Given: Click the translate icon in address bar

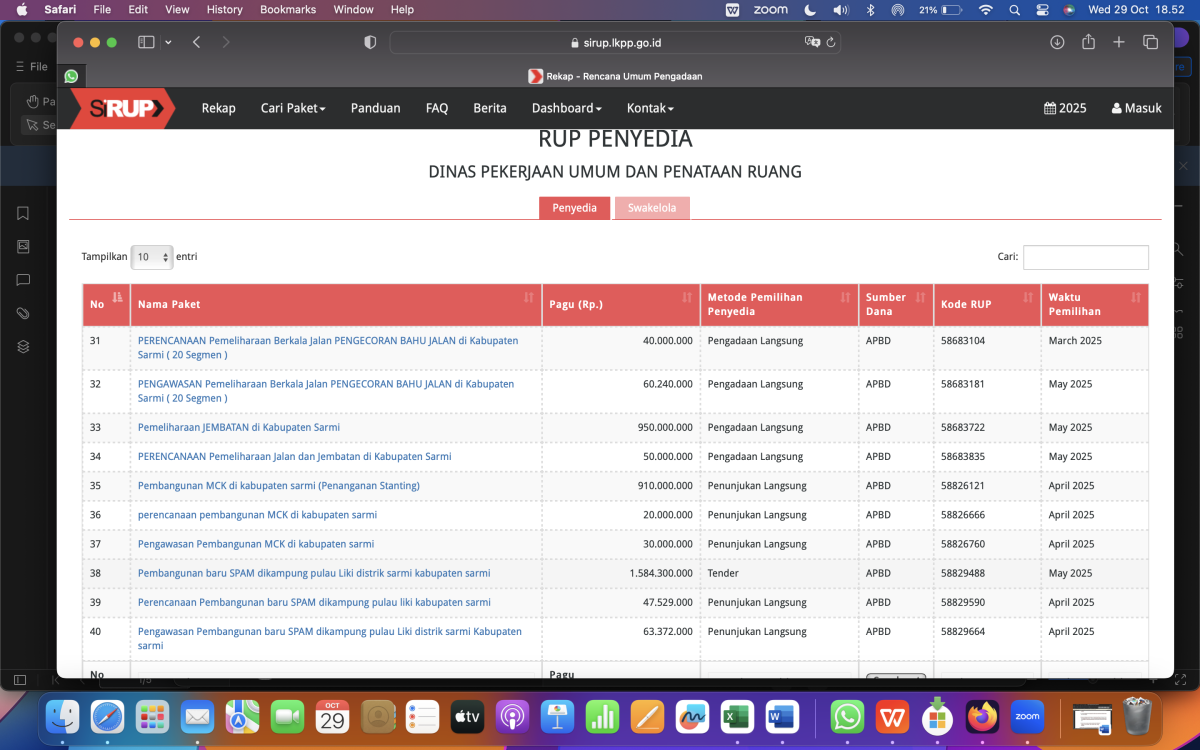Looking at the screenshot, I should pyautogui.click(x=812, y=43).
